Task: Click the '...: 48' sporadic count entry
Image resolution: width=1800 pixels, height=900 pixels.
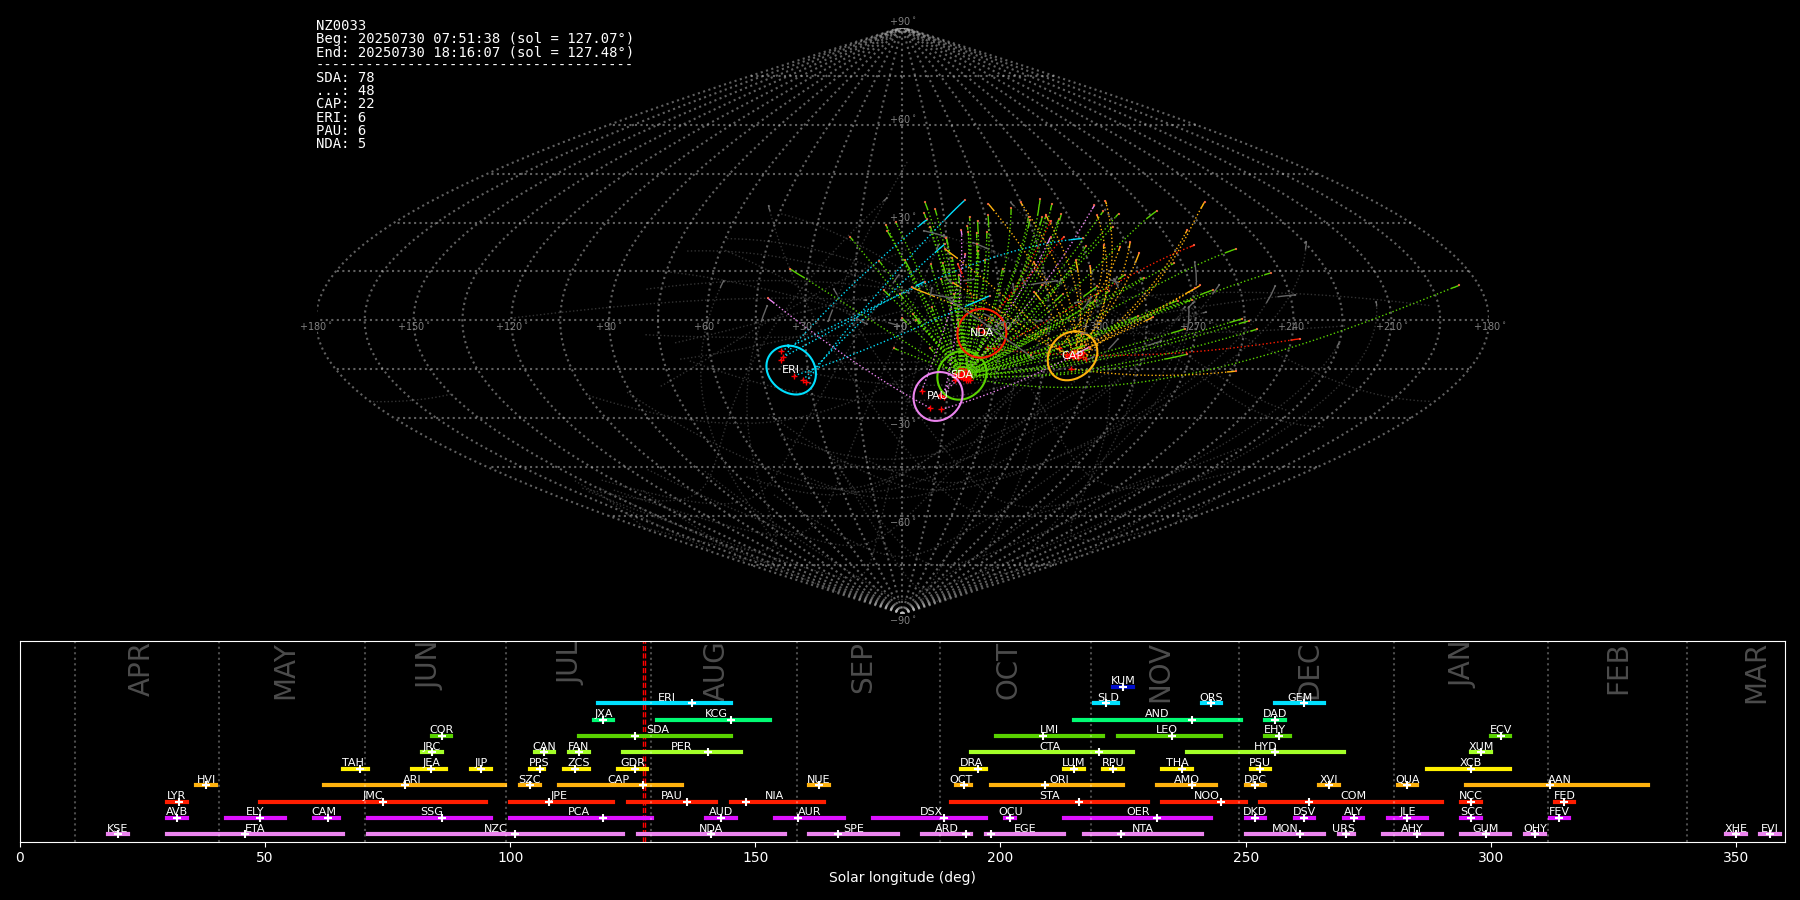Action: 345,90
